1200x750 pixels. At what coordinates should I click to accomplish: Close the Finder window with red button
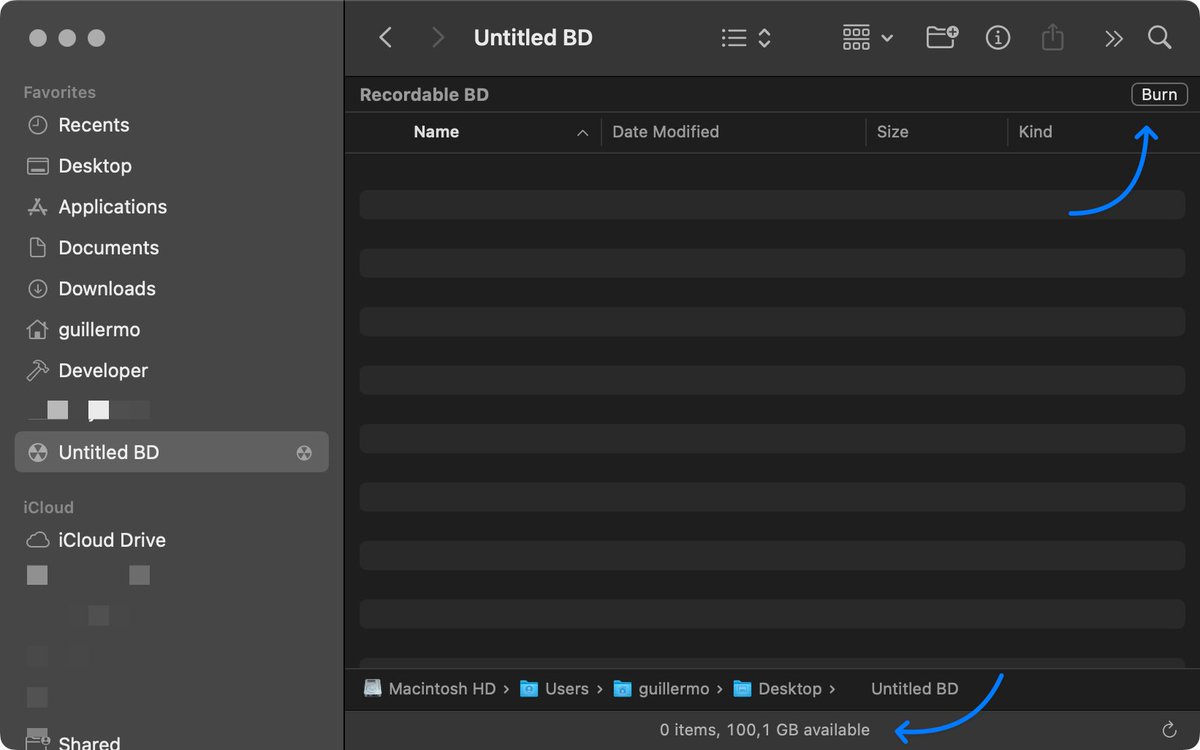(37, 38)
